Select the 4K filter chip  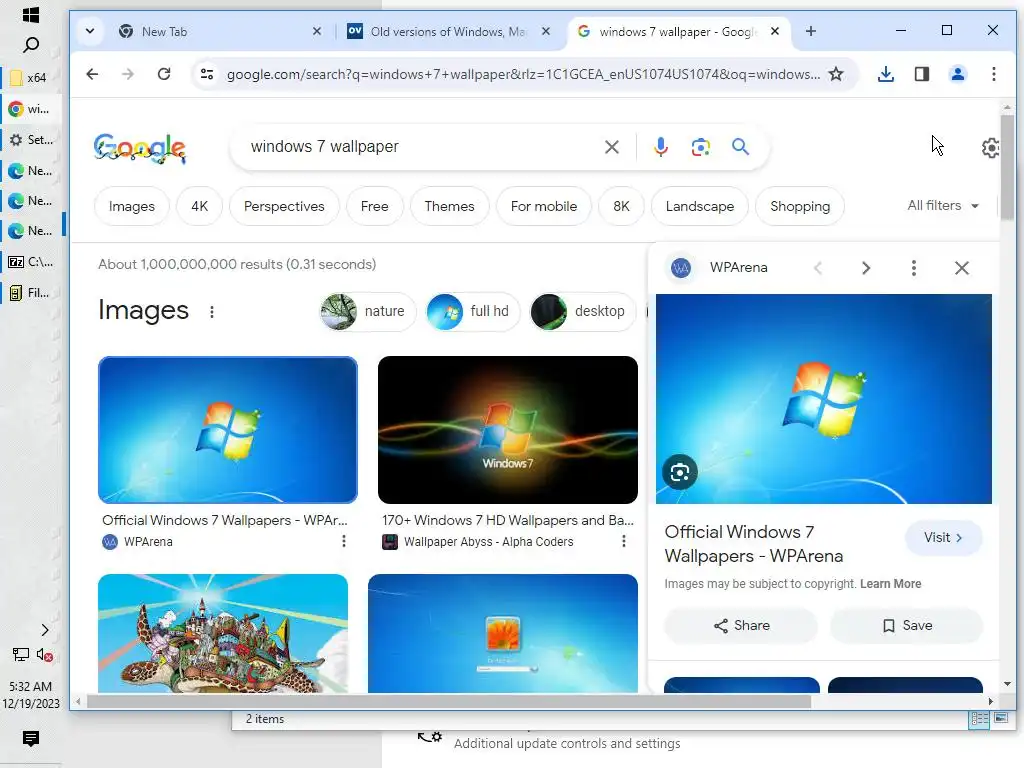199,206
